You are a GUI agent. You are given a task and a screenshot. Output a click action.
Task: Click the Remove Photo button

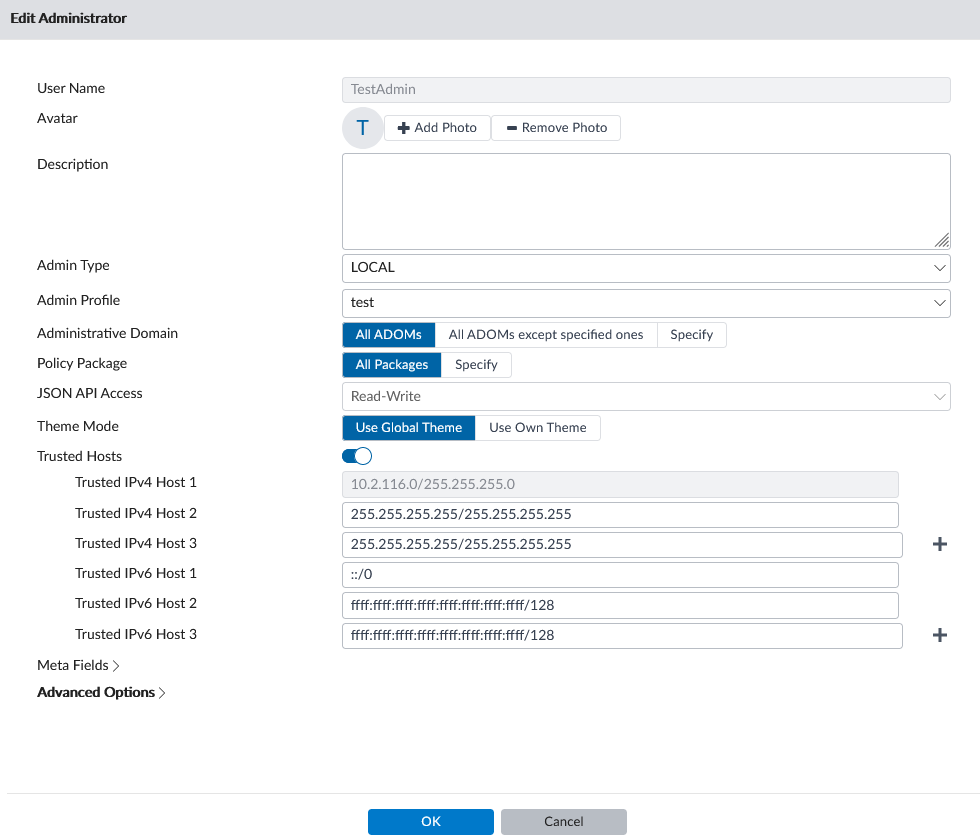pyautogui.click(x=556, y=128)
